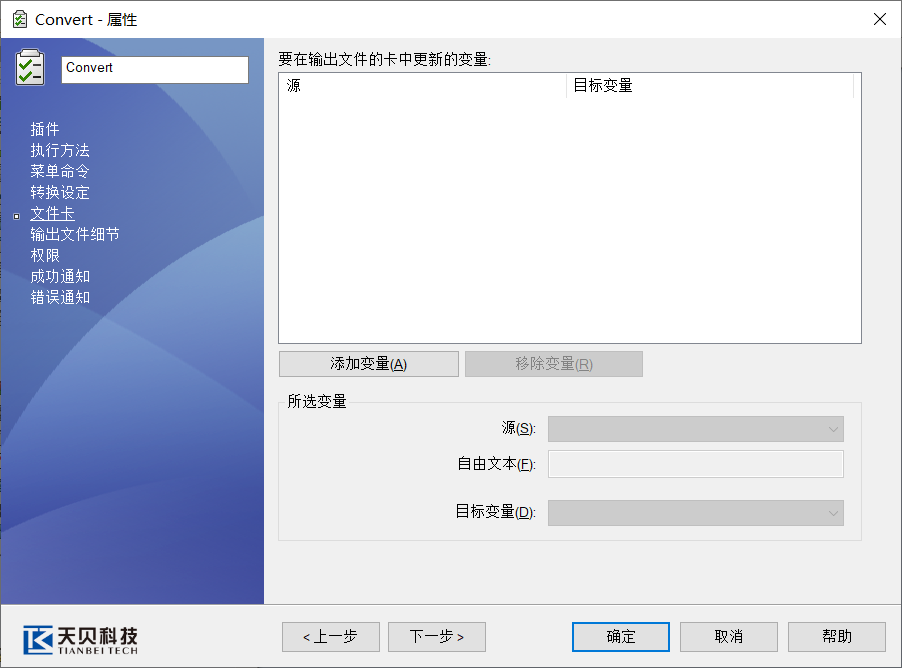Close the Convert properties dialog
Image resolution: width=902 pixels, height=668 pixels.
879,19
